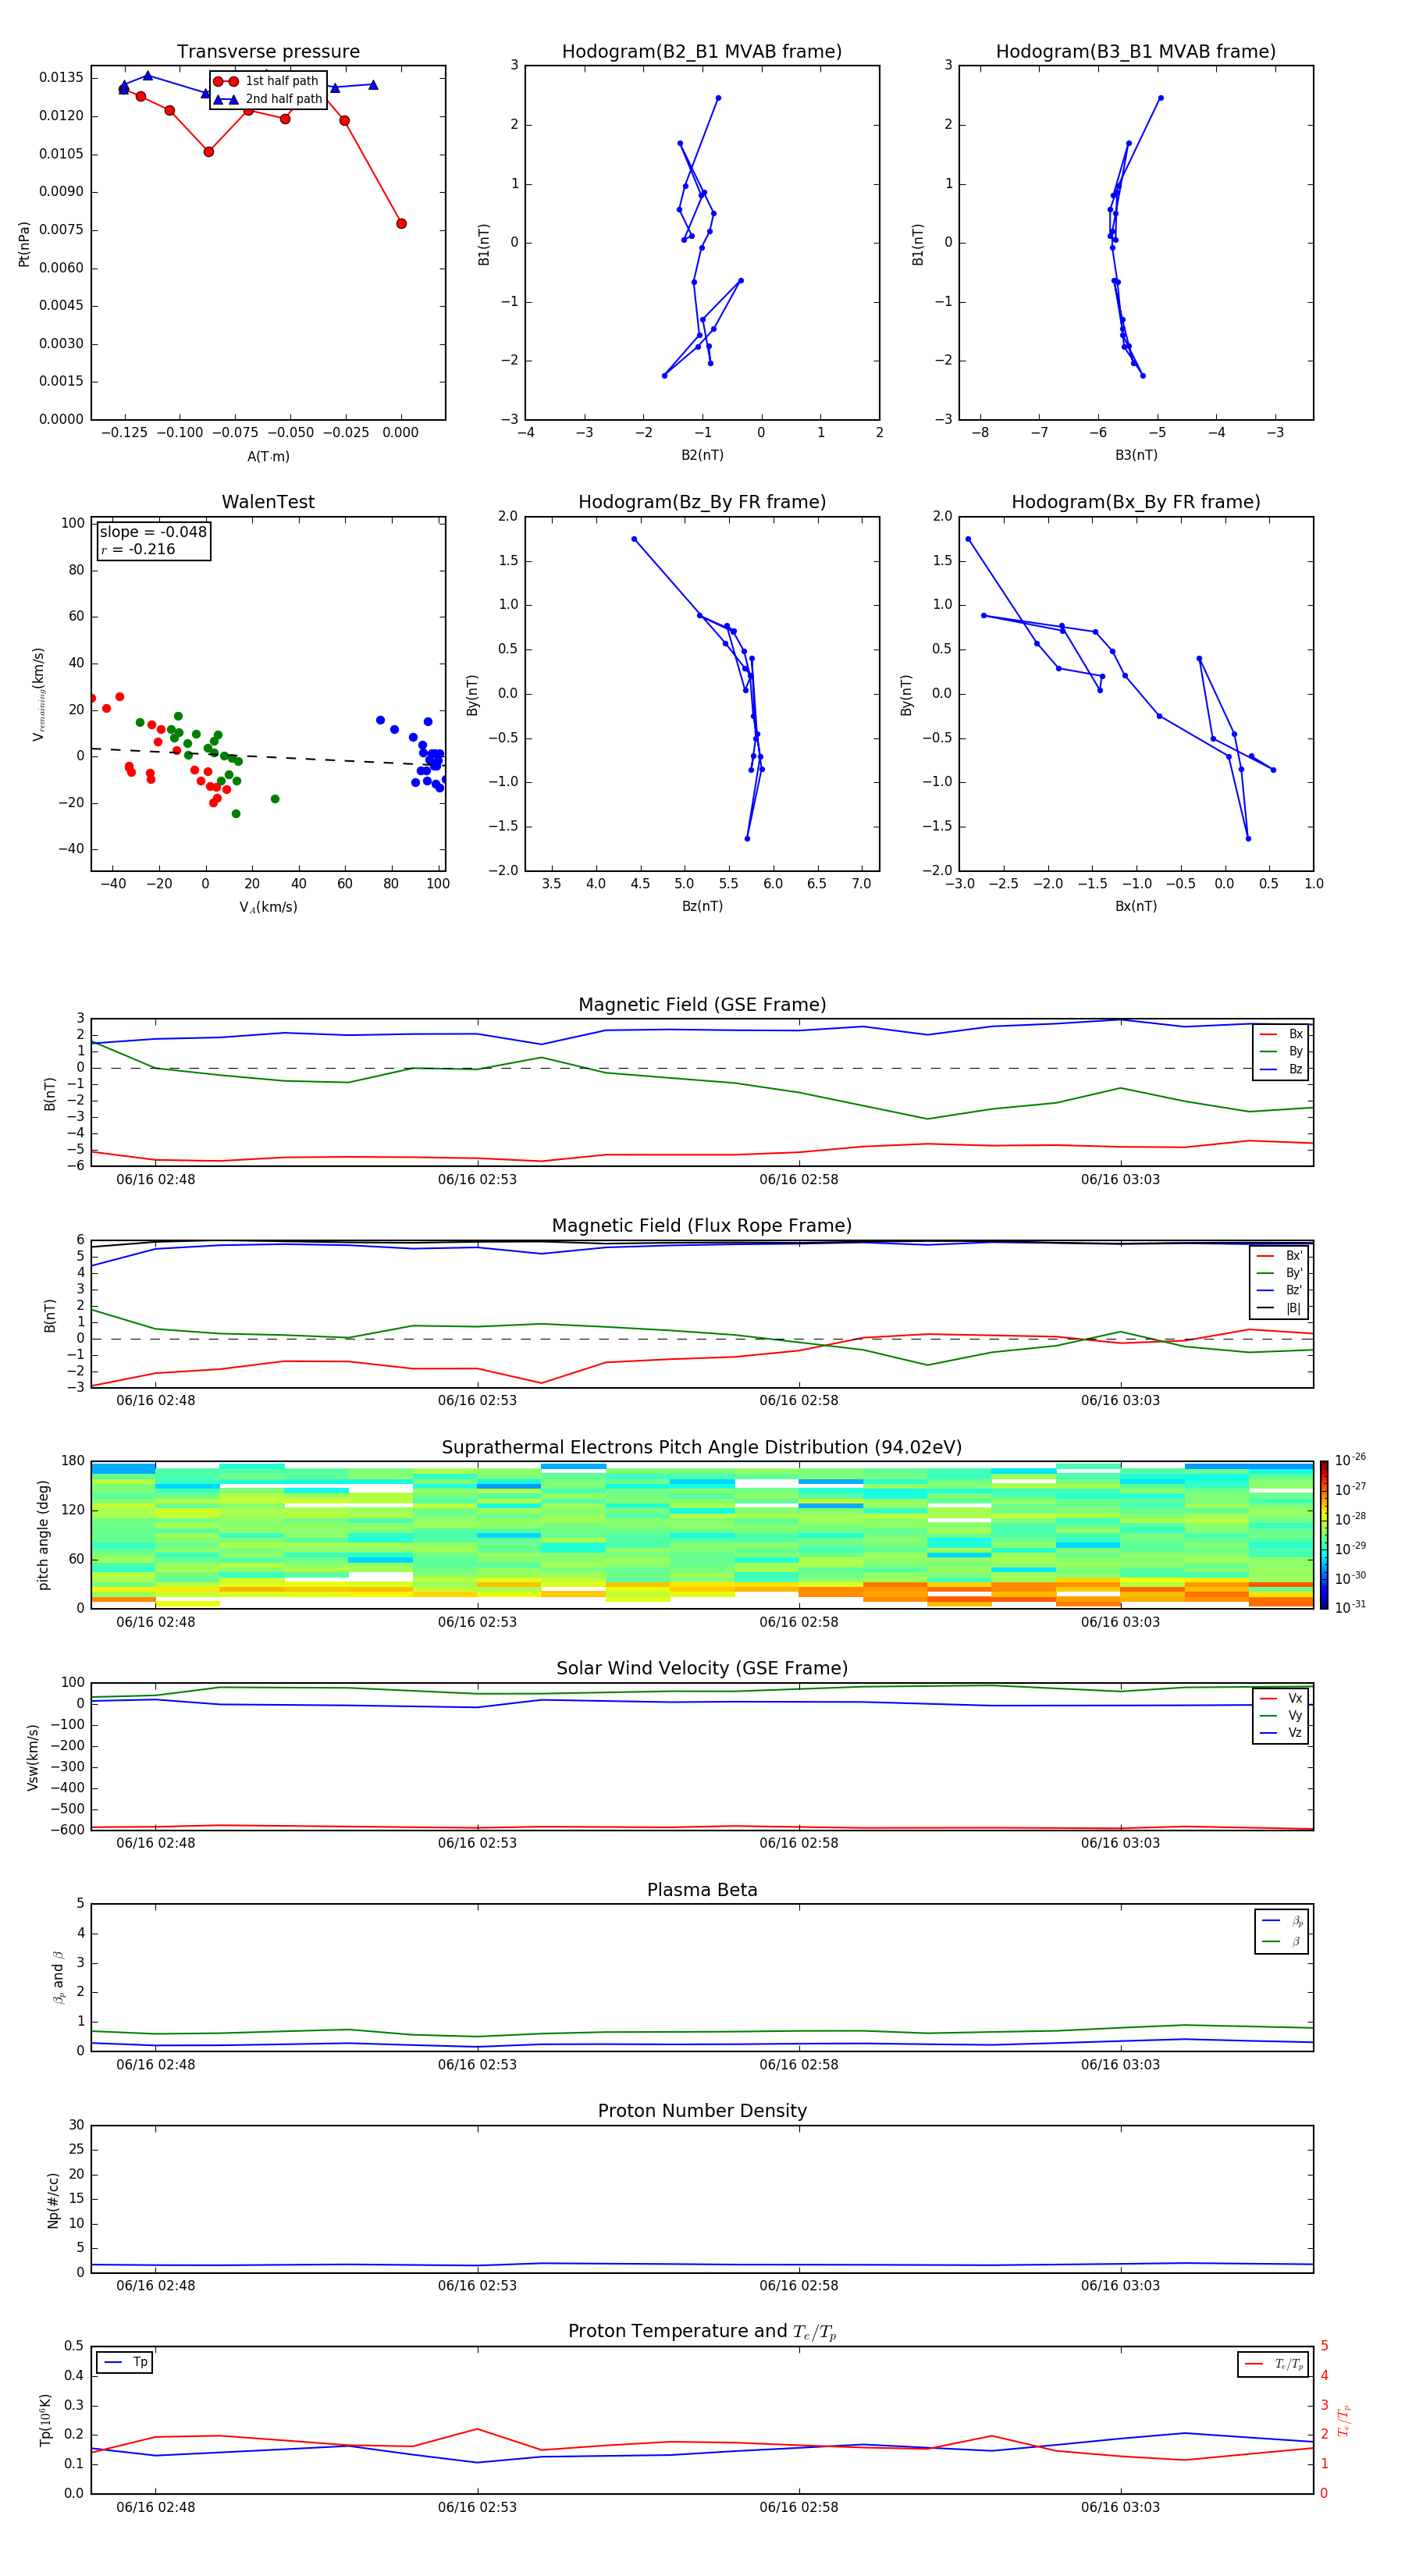Click the 'A(T·m)' x-axis label

[x=268, y=456]
